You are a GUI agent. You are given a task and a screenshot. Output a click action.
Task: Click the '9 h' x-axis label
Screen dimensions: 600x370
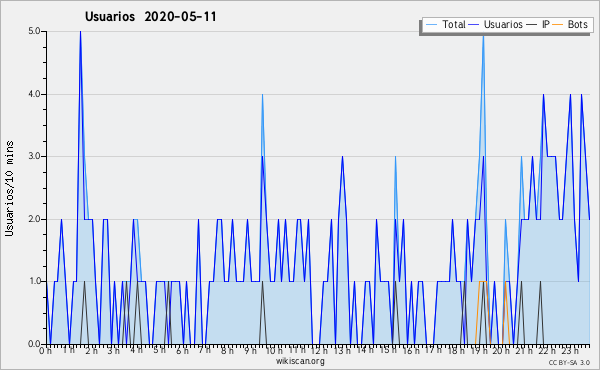click(250, 350)
